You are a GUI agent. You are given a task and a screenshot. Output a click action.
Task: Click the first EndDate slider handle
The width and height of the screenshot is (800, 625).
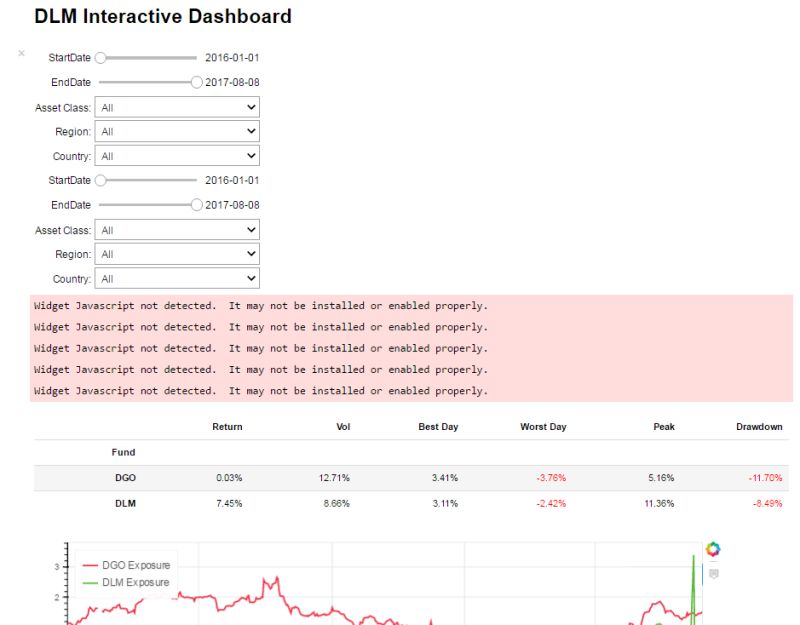pos(196,82)
